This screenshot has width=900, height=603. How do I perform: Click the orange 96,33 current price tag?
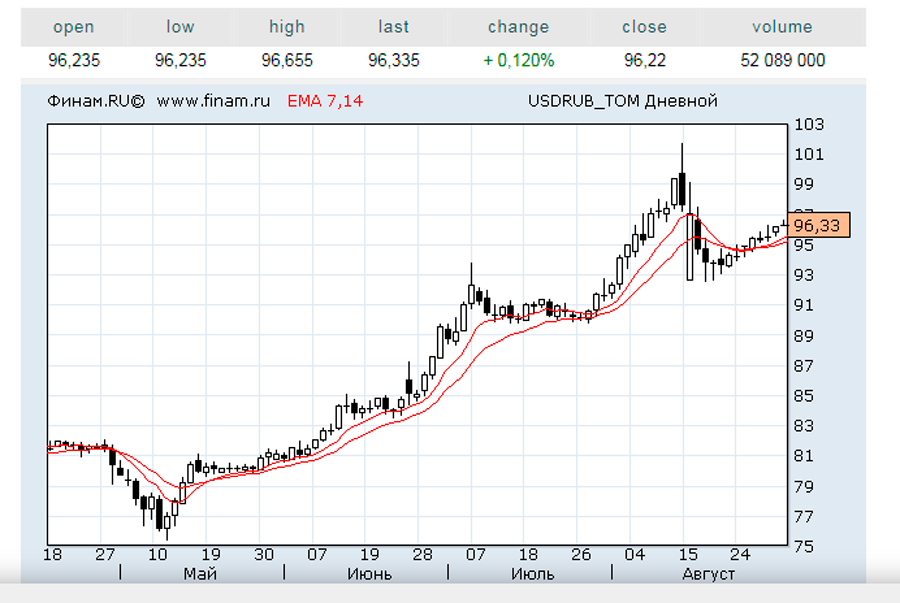point(817,226)
